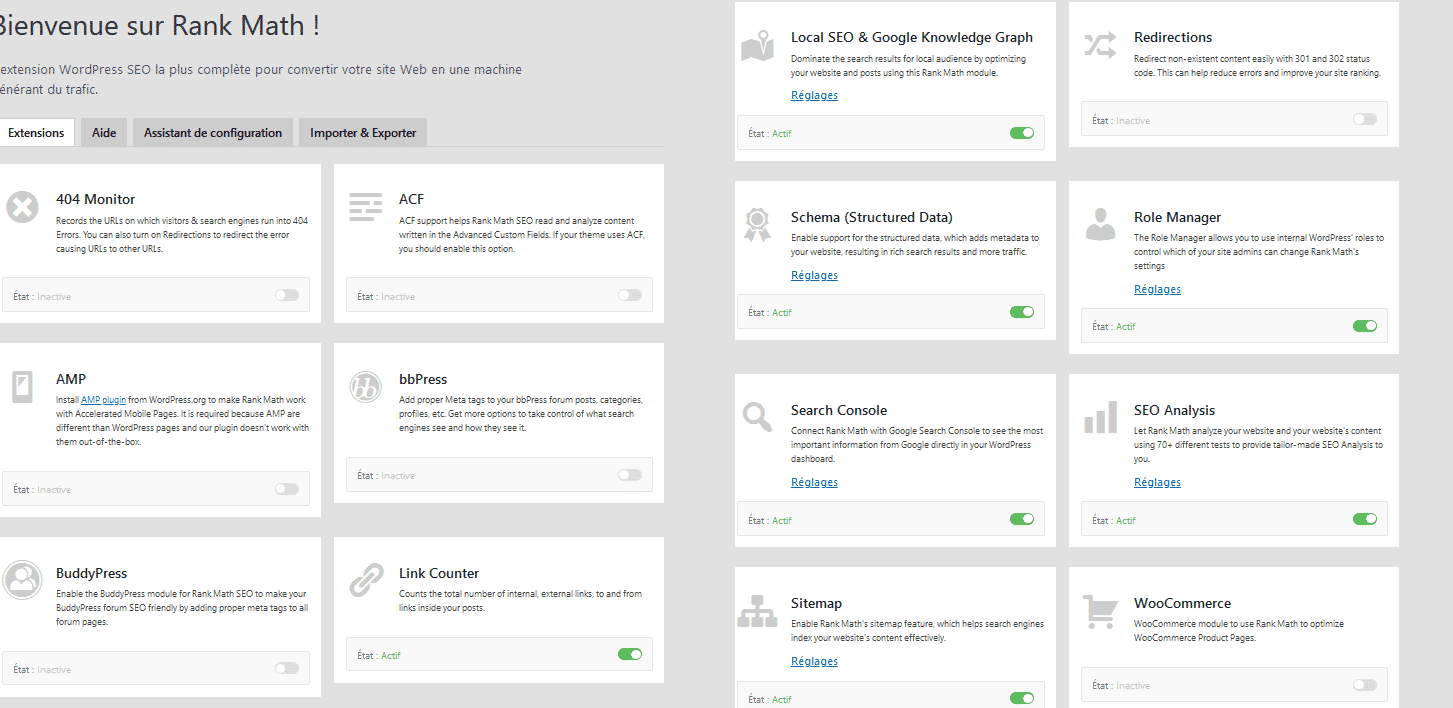Click the bbPress module icon
1453x708 pixels.
click(364, 387)
